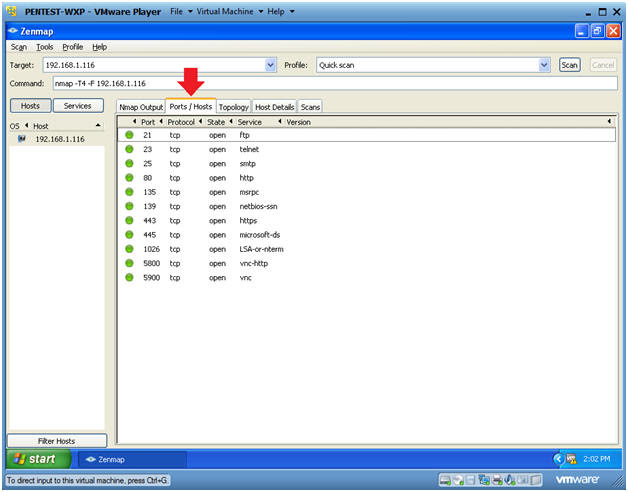Sort host list by Host column header
628x492 pixels.
pos(40,126)
